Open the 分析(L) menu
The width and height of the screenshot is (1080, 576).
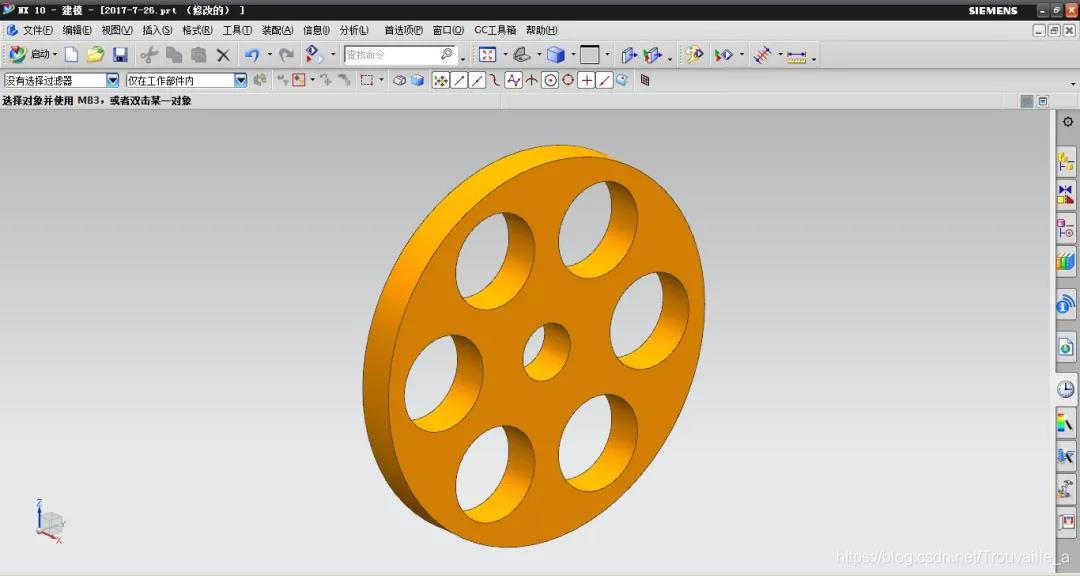354,30
